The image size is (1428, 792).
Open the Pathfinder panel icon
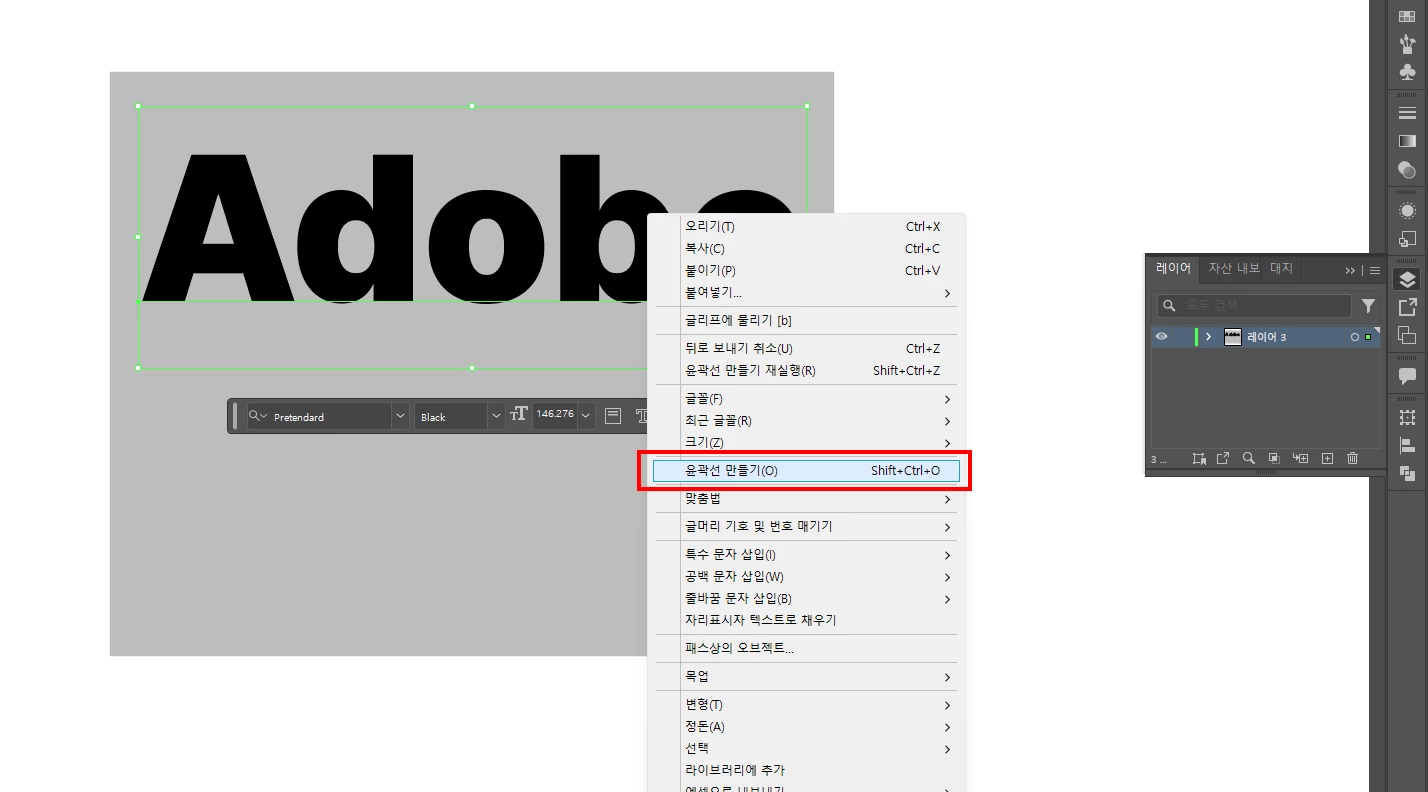1407,473
